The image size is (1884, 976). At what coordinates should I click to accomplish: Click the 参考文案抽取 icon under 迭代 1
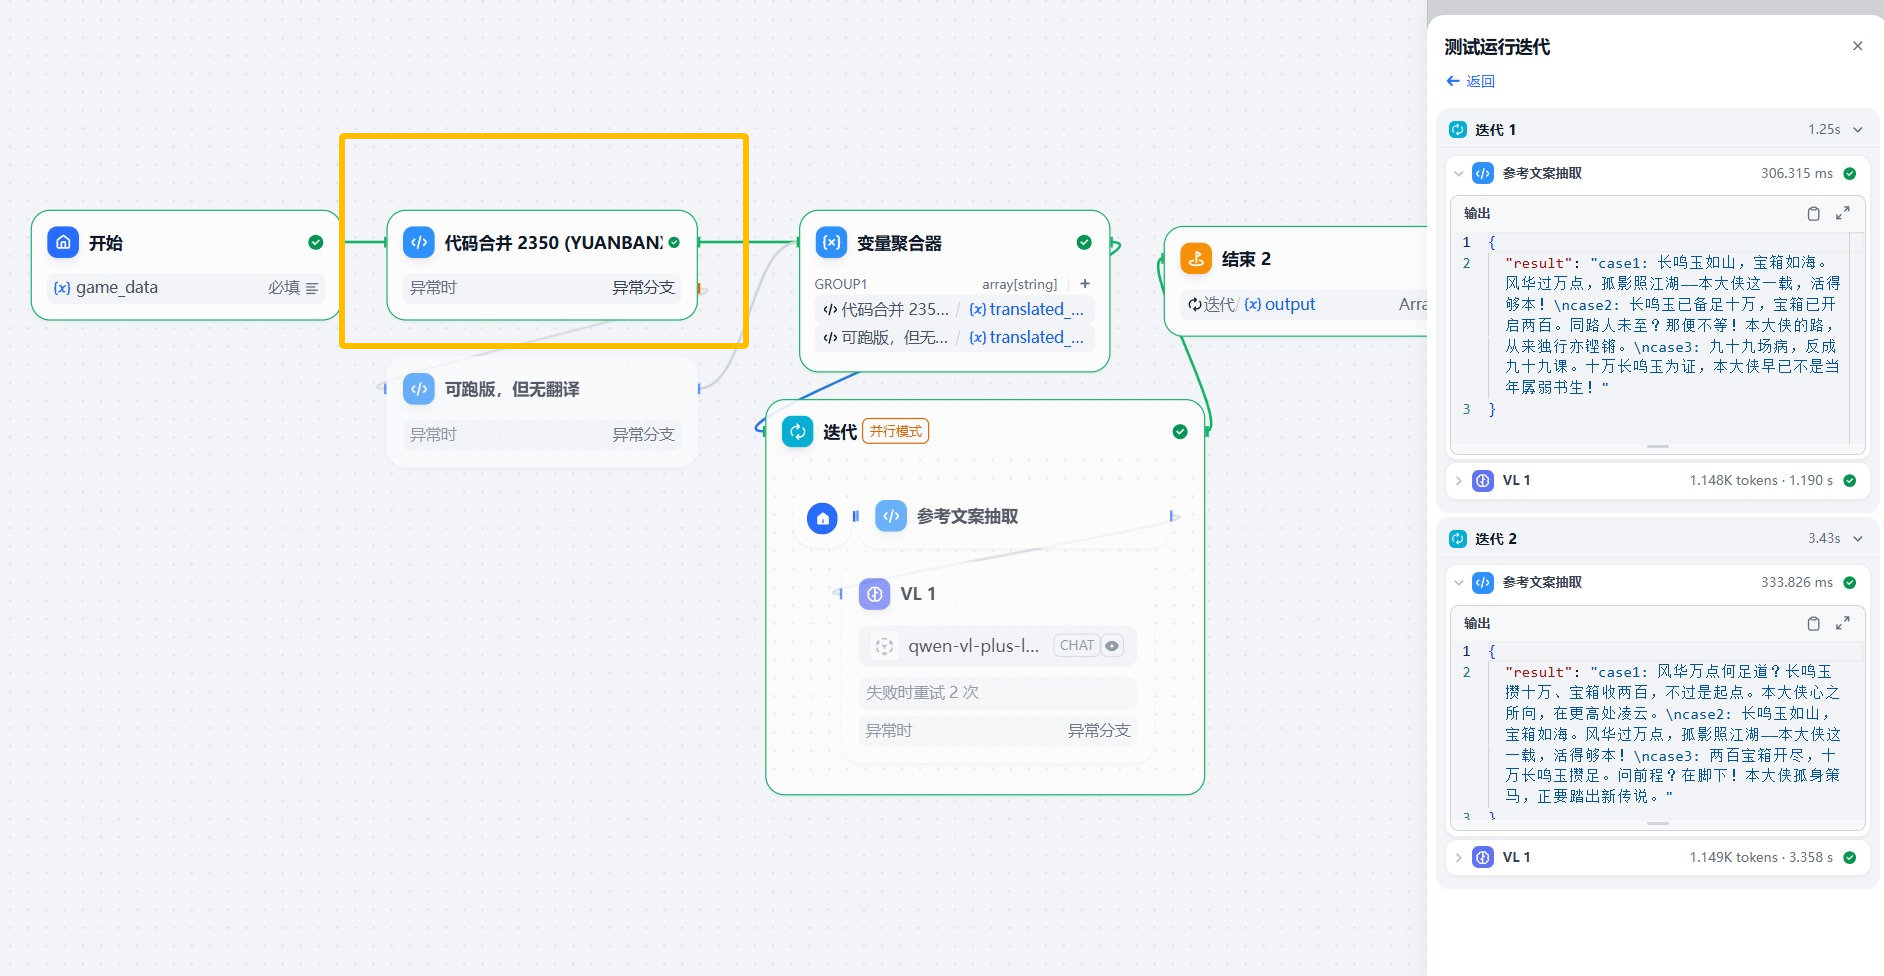pos(1483,173)
